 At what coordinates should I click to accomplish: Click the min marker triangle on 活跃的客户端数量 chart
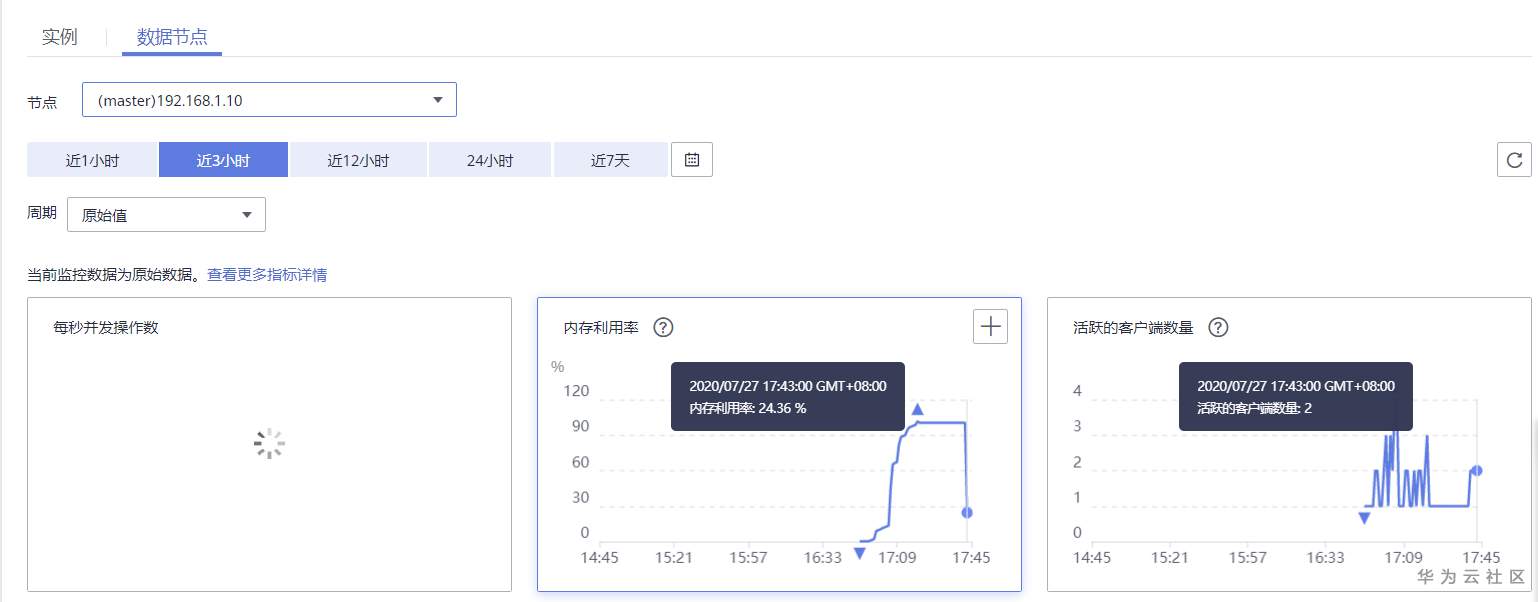click(x=1364, y=517)
